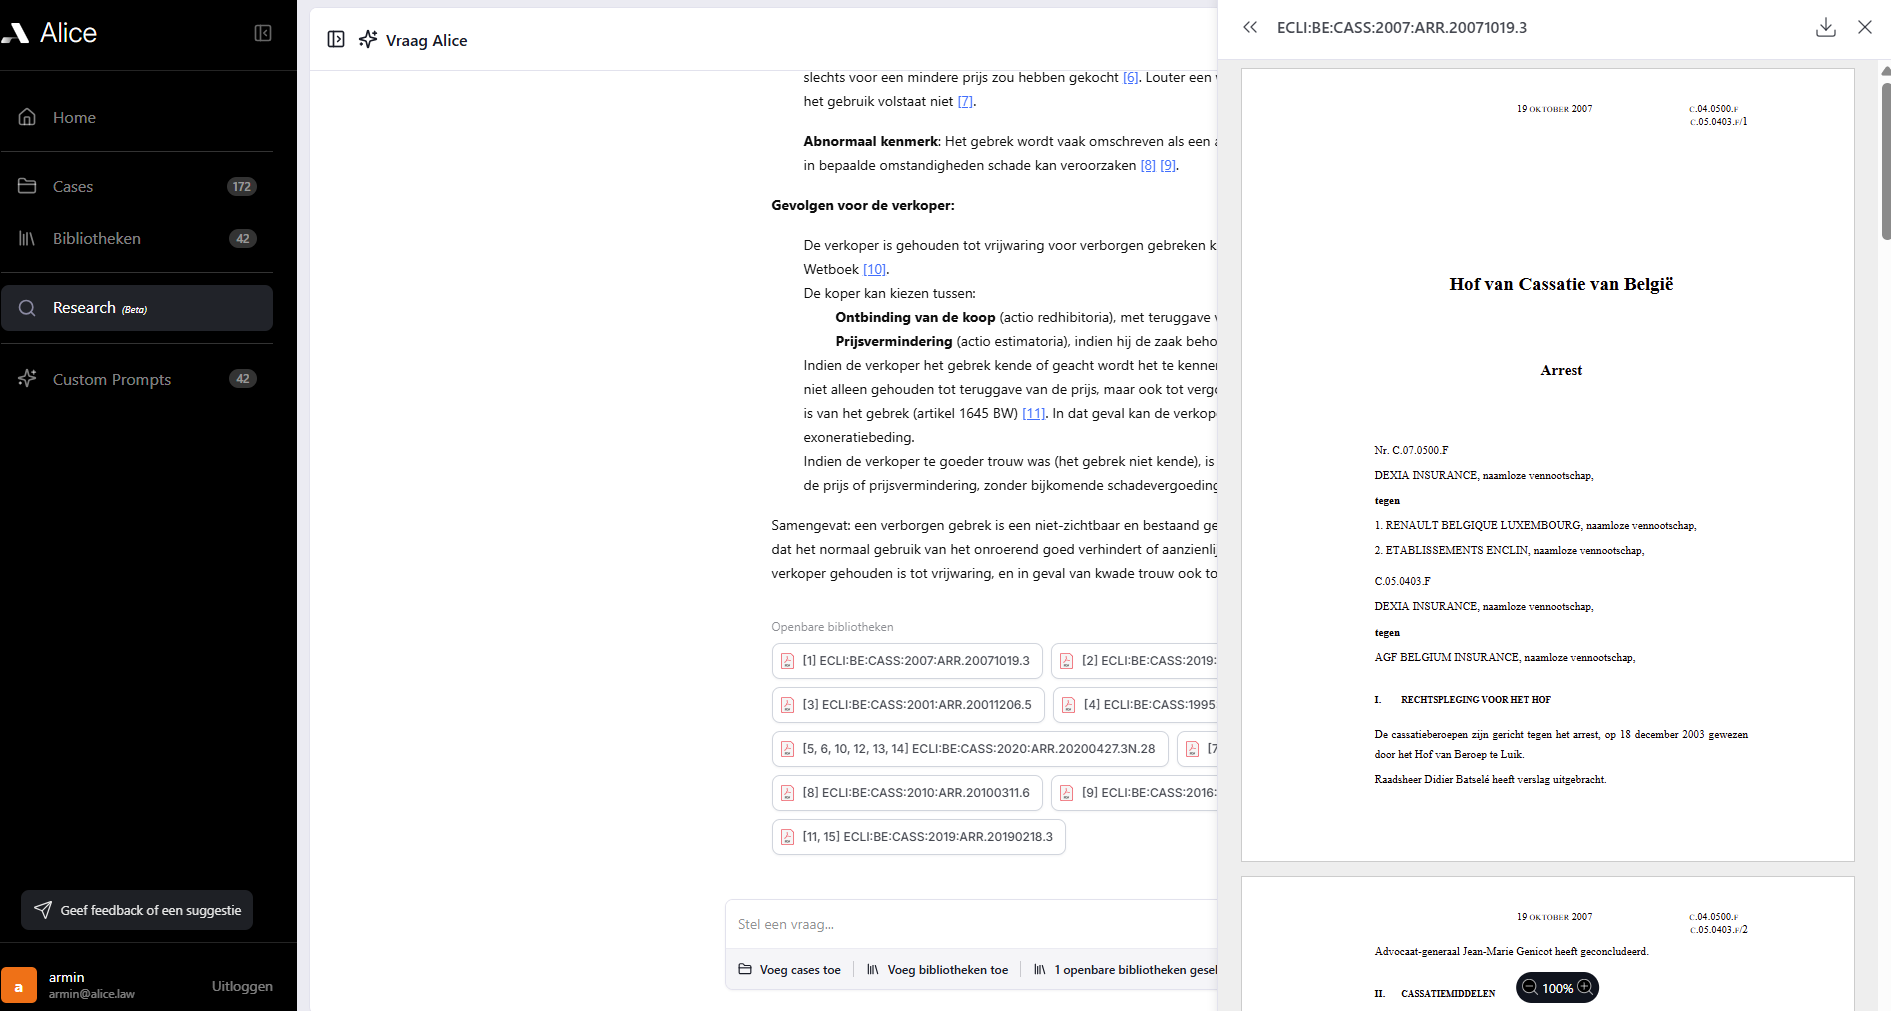Open citation link [8]
The image size is (1891, 1011).
pyautogui.click(x=1148, y=165)
